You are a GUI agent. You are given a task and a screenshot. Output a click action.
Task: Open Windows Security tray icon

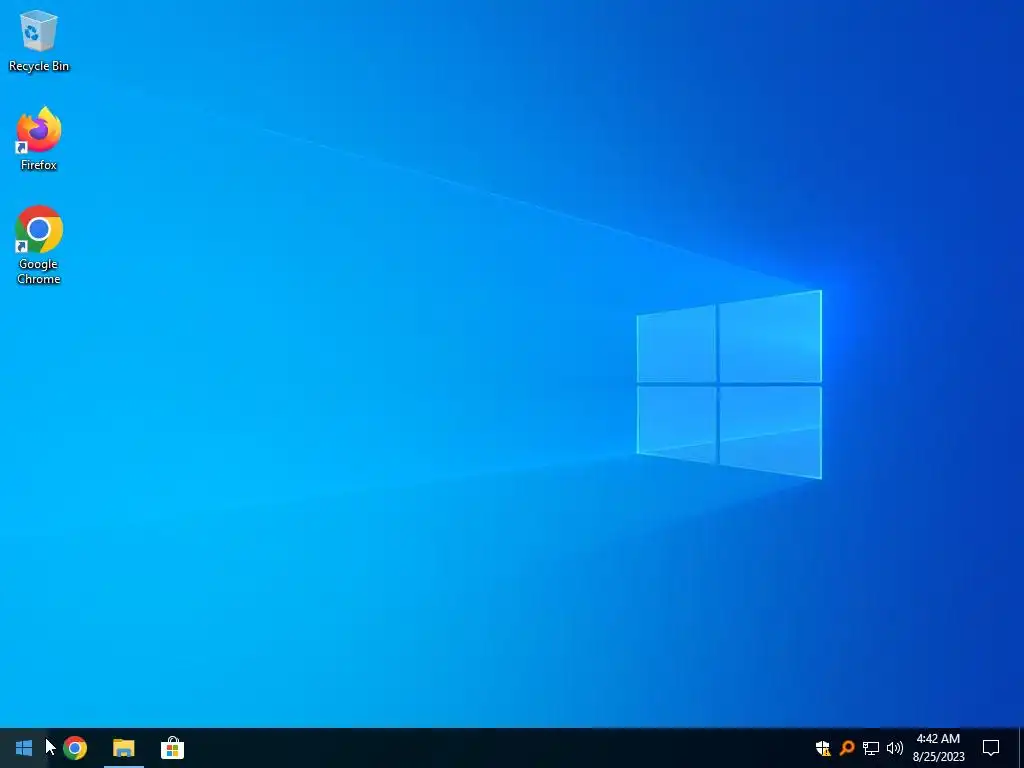823,748
